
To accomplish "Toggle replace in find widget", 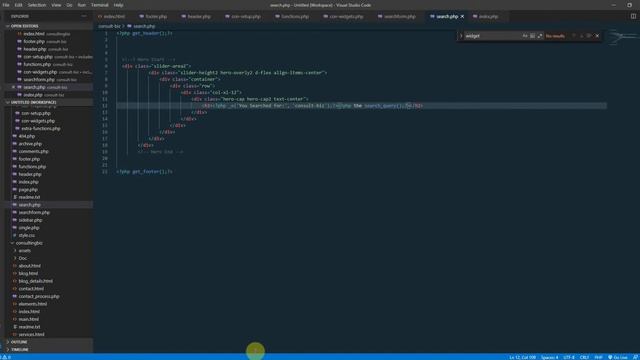I will (461, 36).
